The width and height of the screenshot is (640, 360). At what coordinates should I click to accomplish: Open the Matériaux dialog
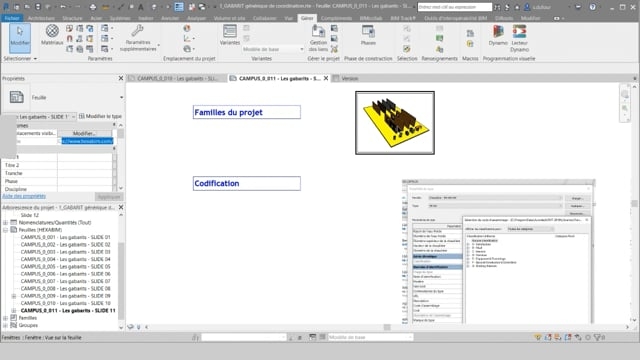point(52,35)
